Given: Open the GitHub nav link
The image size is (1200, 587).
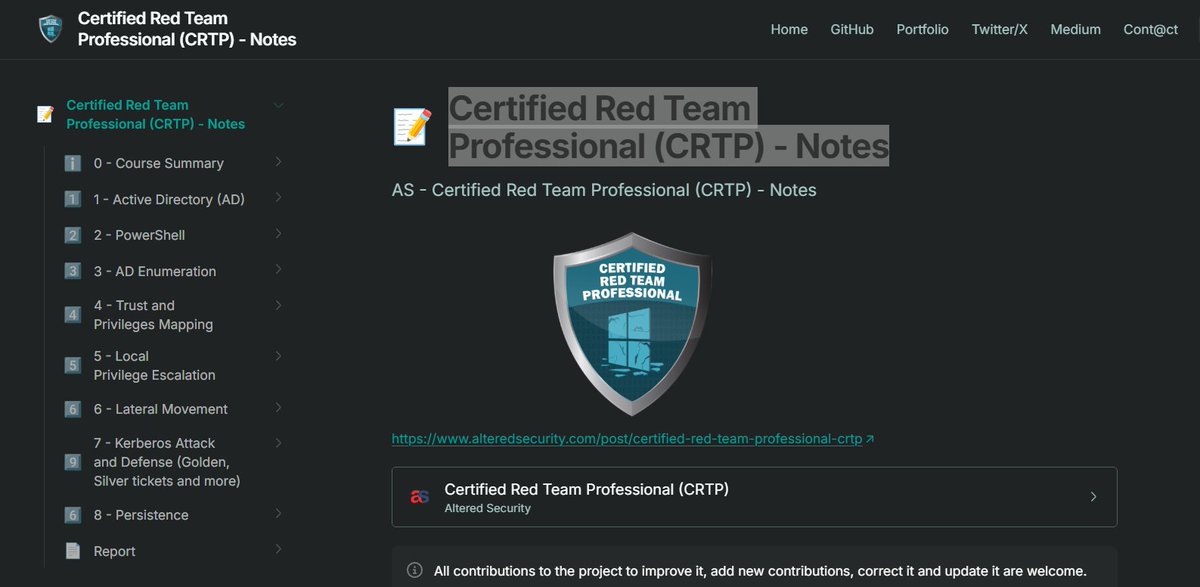Looking at the screenshot, I should pos(852,29).
